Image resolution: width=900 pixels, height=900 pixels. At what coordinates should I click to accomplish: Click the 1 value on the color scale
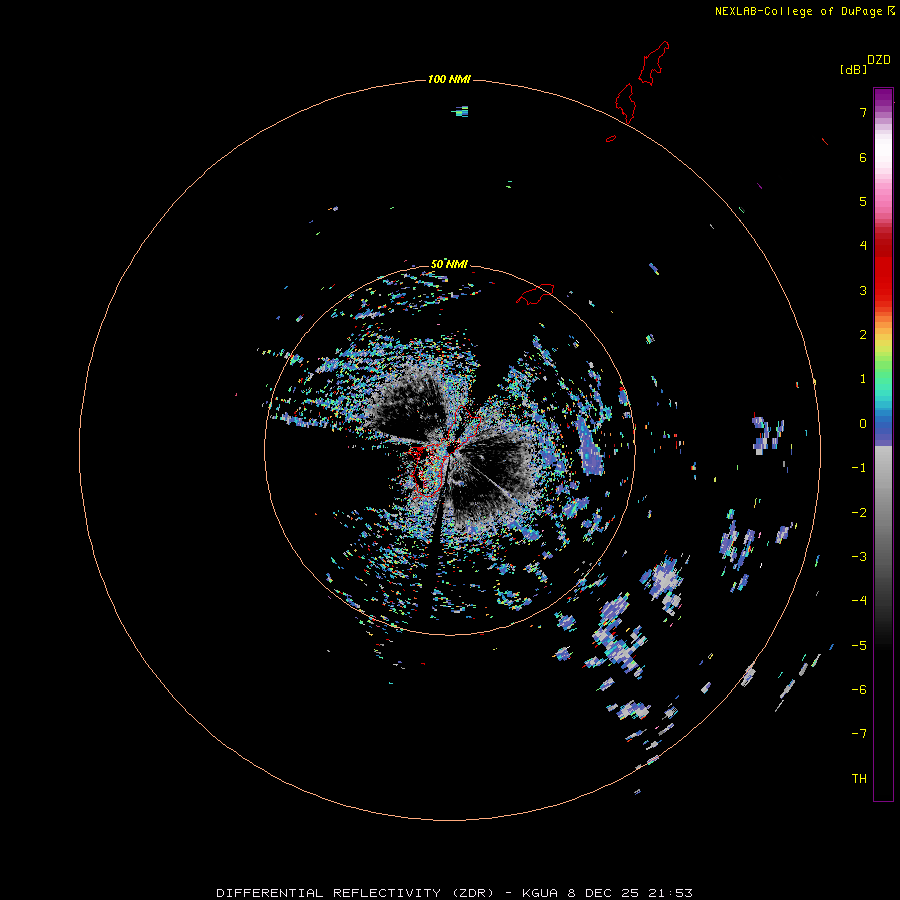tap(862, 379)
